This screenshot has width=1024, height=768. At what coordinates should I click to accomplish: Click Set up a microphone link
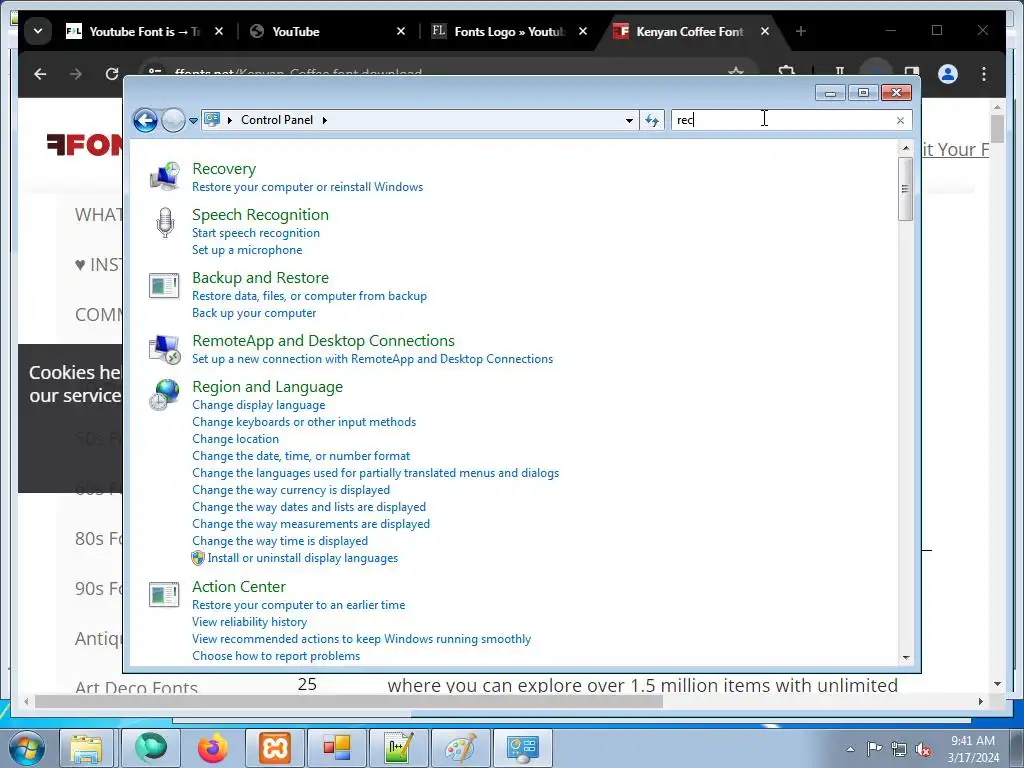tap(247, 250)
